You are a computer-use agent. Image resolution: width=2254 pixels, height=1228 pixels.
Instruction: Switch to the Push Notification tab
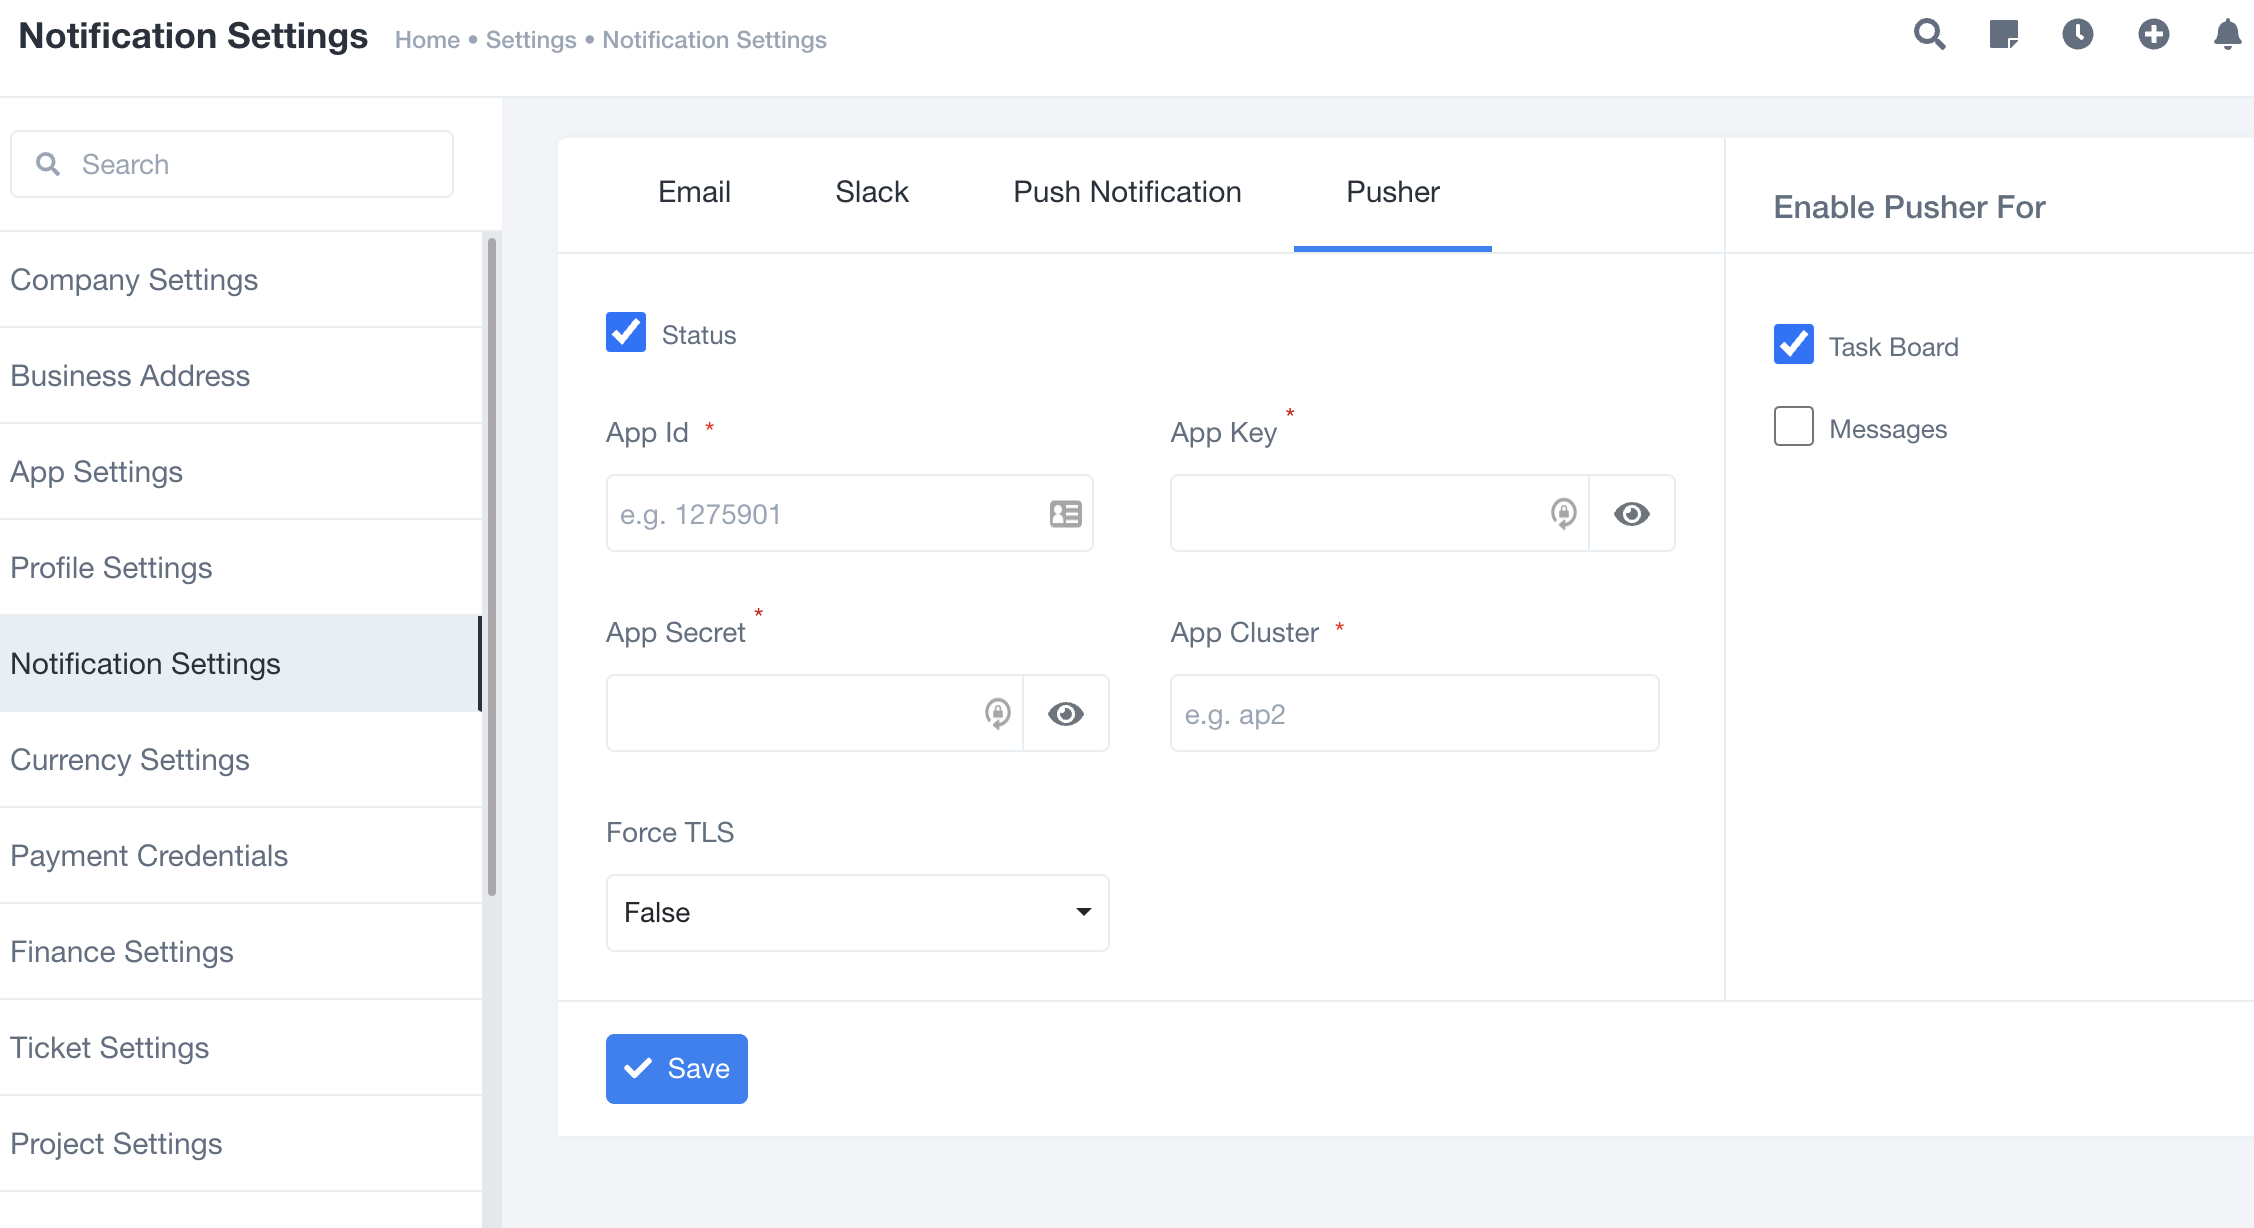(1127, 192)
